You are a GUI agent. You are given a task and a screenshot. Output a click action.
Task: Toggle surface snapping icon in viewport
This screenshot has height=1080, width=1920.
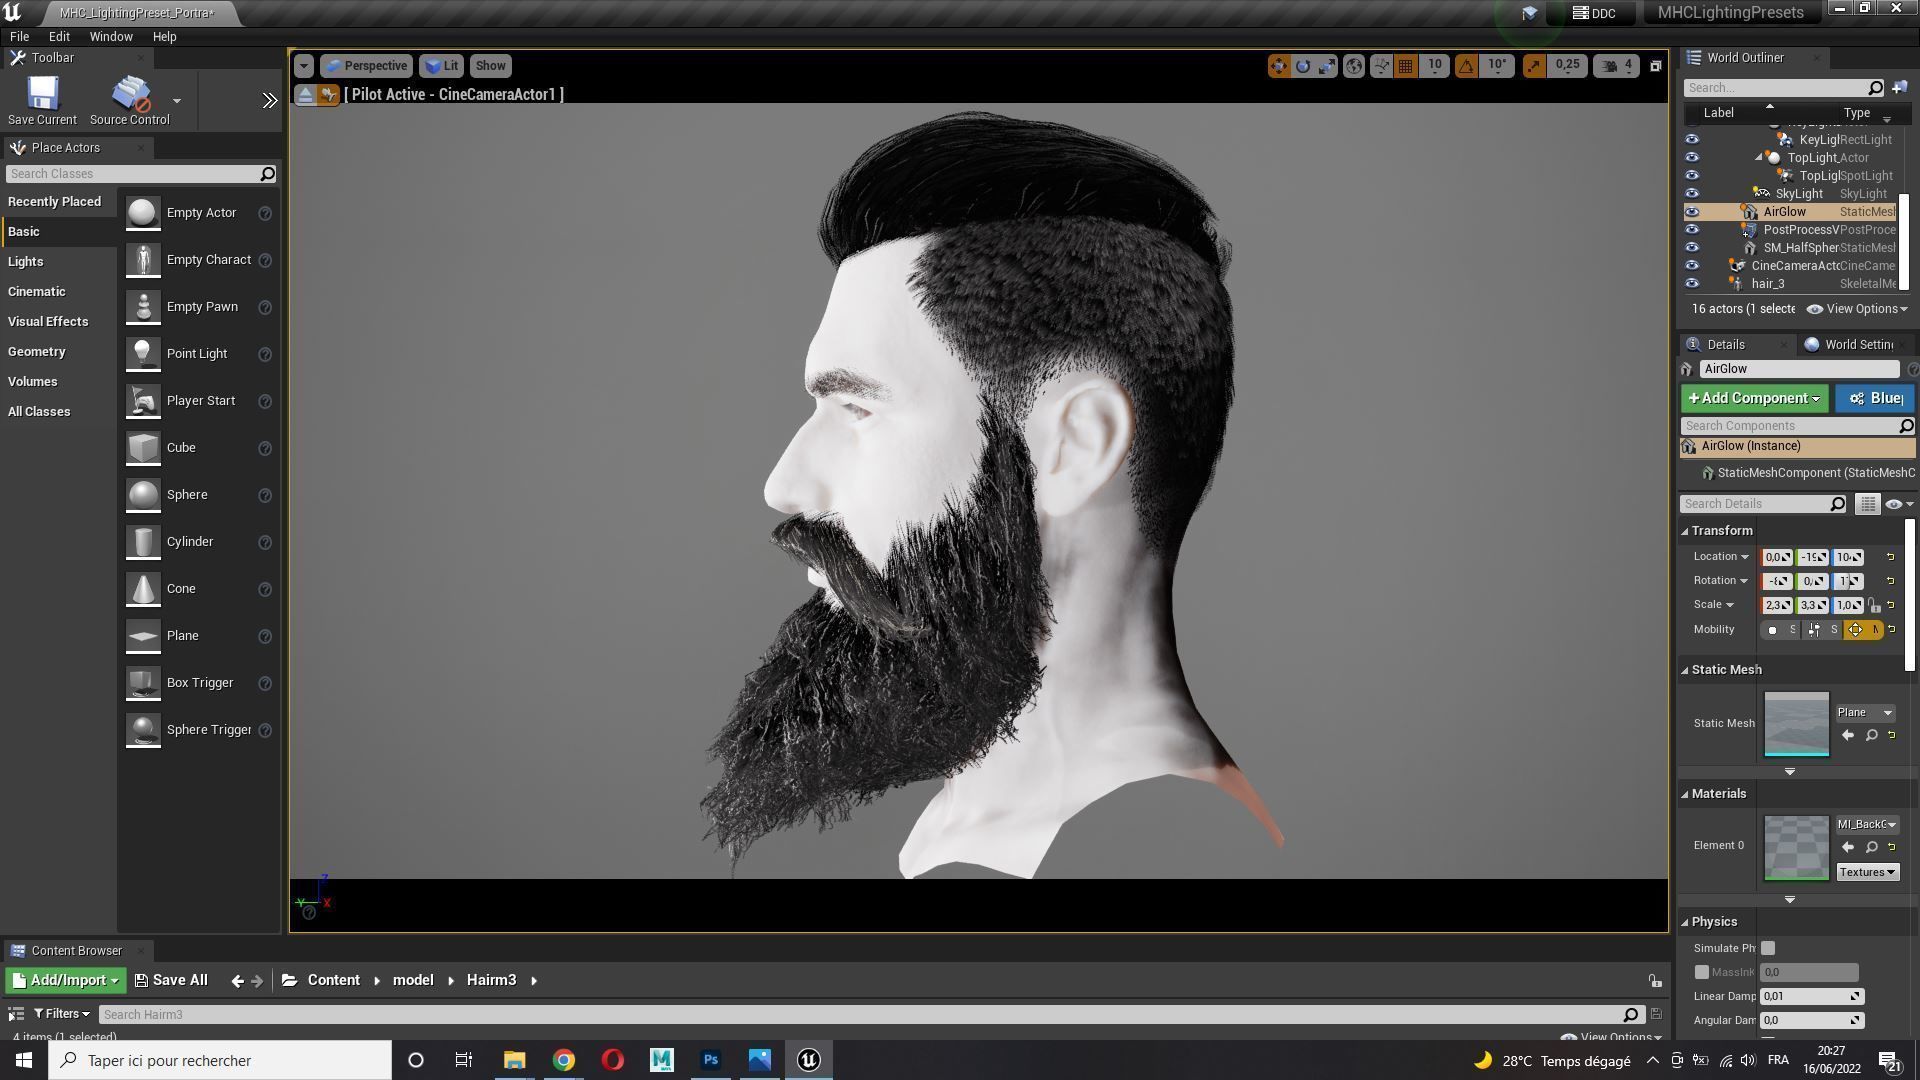1381,66
